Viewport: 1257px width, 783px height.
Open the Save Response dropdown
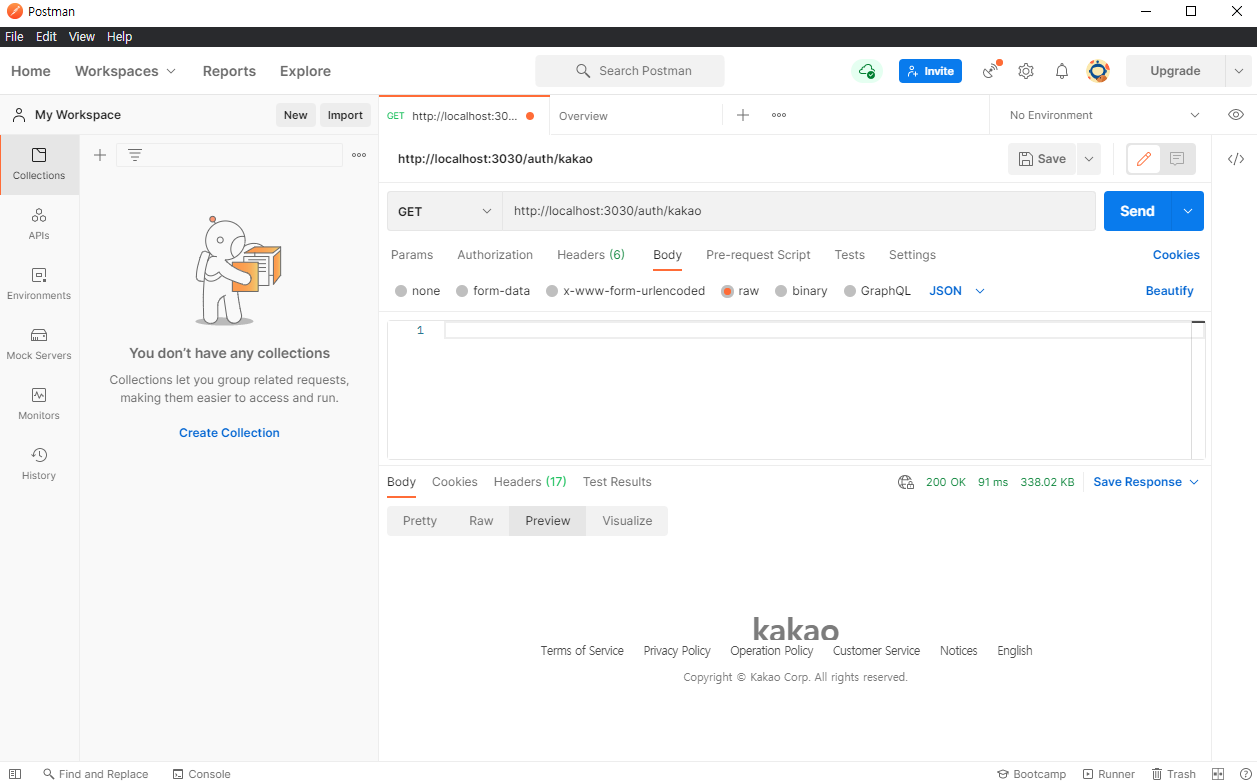click(x=1145, y=482)
